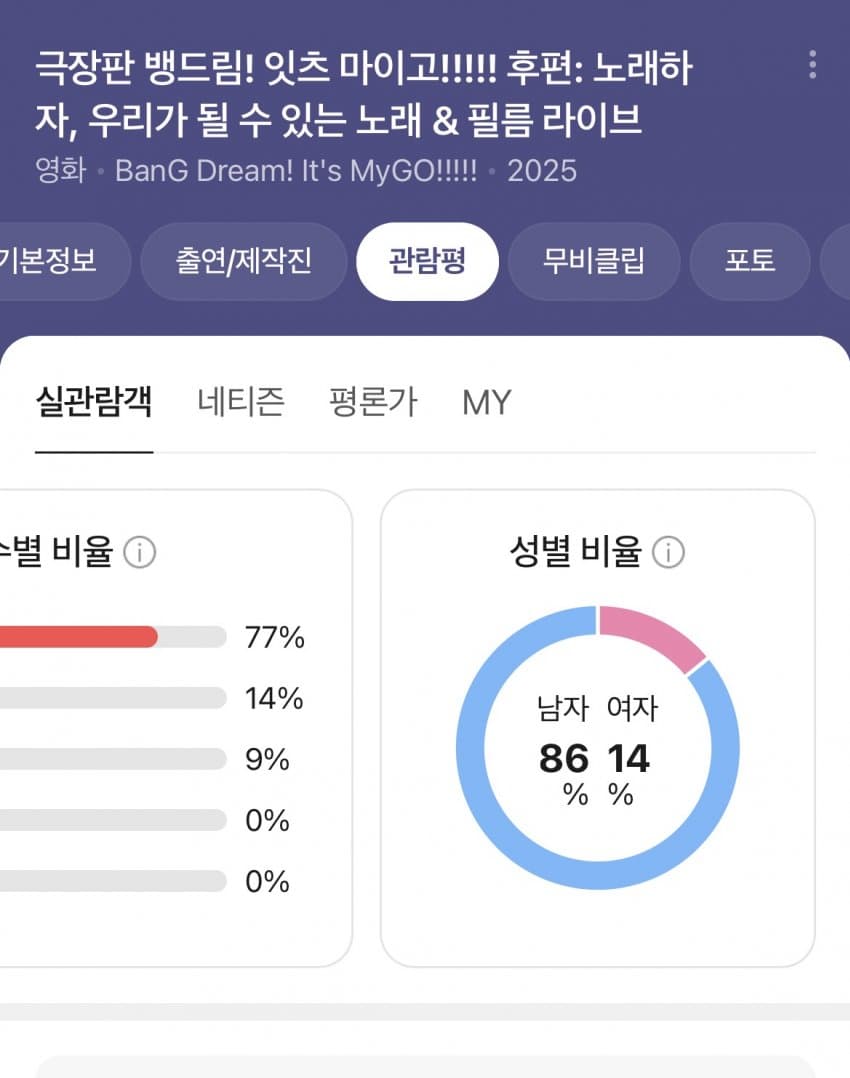
Task: Open the three-dot more options menu
Action: (x=812, y=65)
